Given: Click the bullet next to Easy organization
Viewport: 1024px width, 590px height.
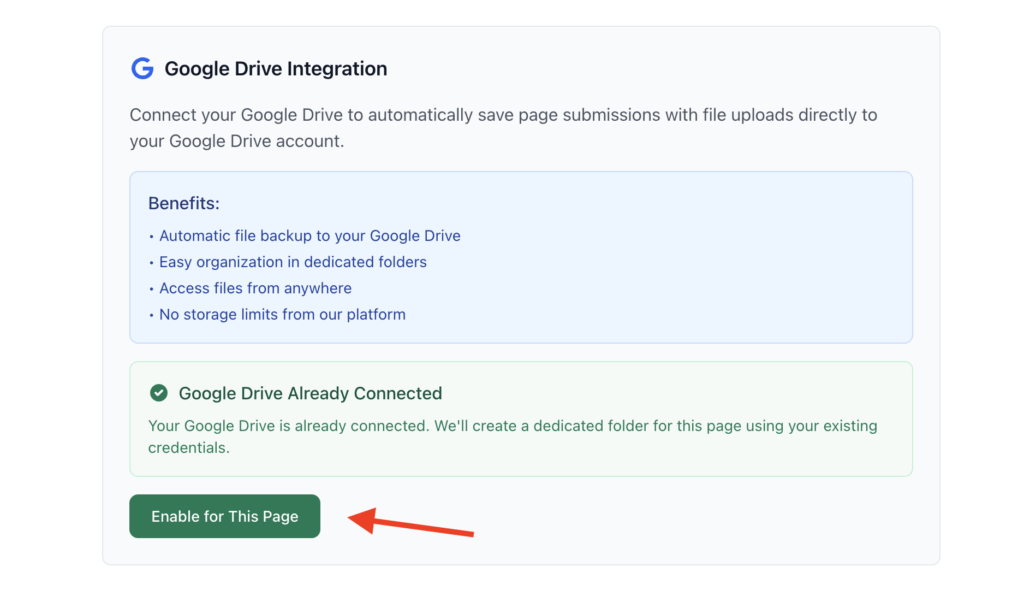Looking at the screenshot, I should (151, 262).
